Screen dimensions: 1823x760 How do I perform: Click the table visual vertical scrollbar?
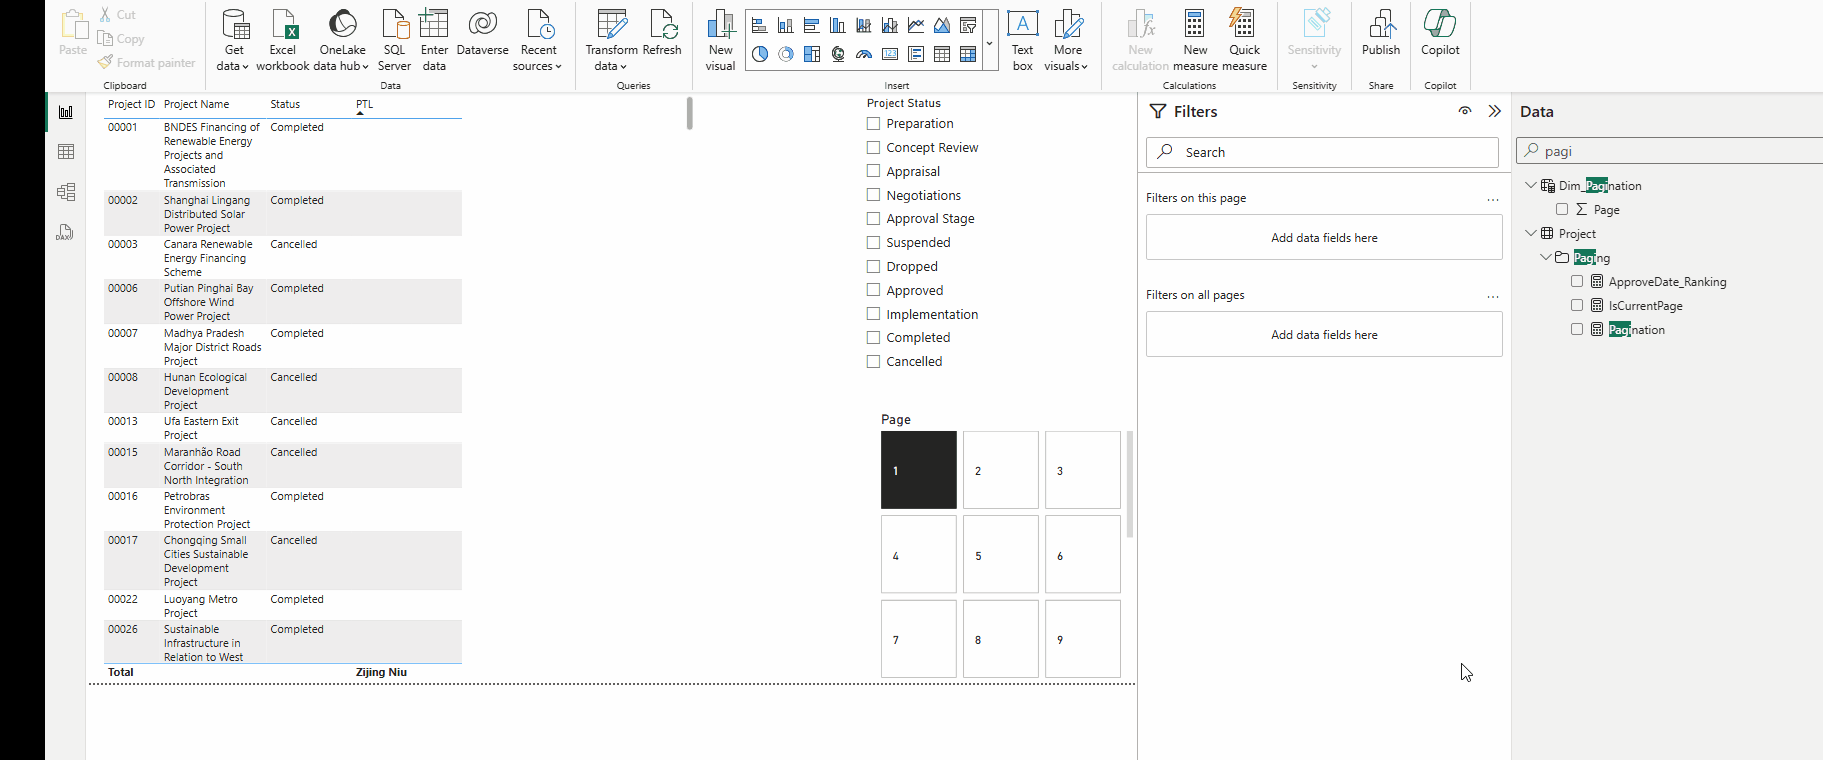click(x=689, y=113)
